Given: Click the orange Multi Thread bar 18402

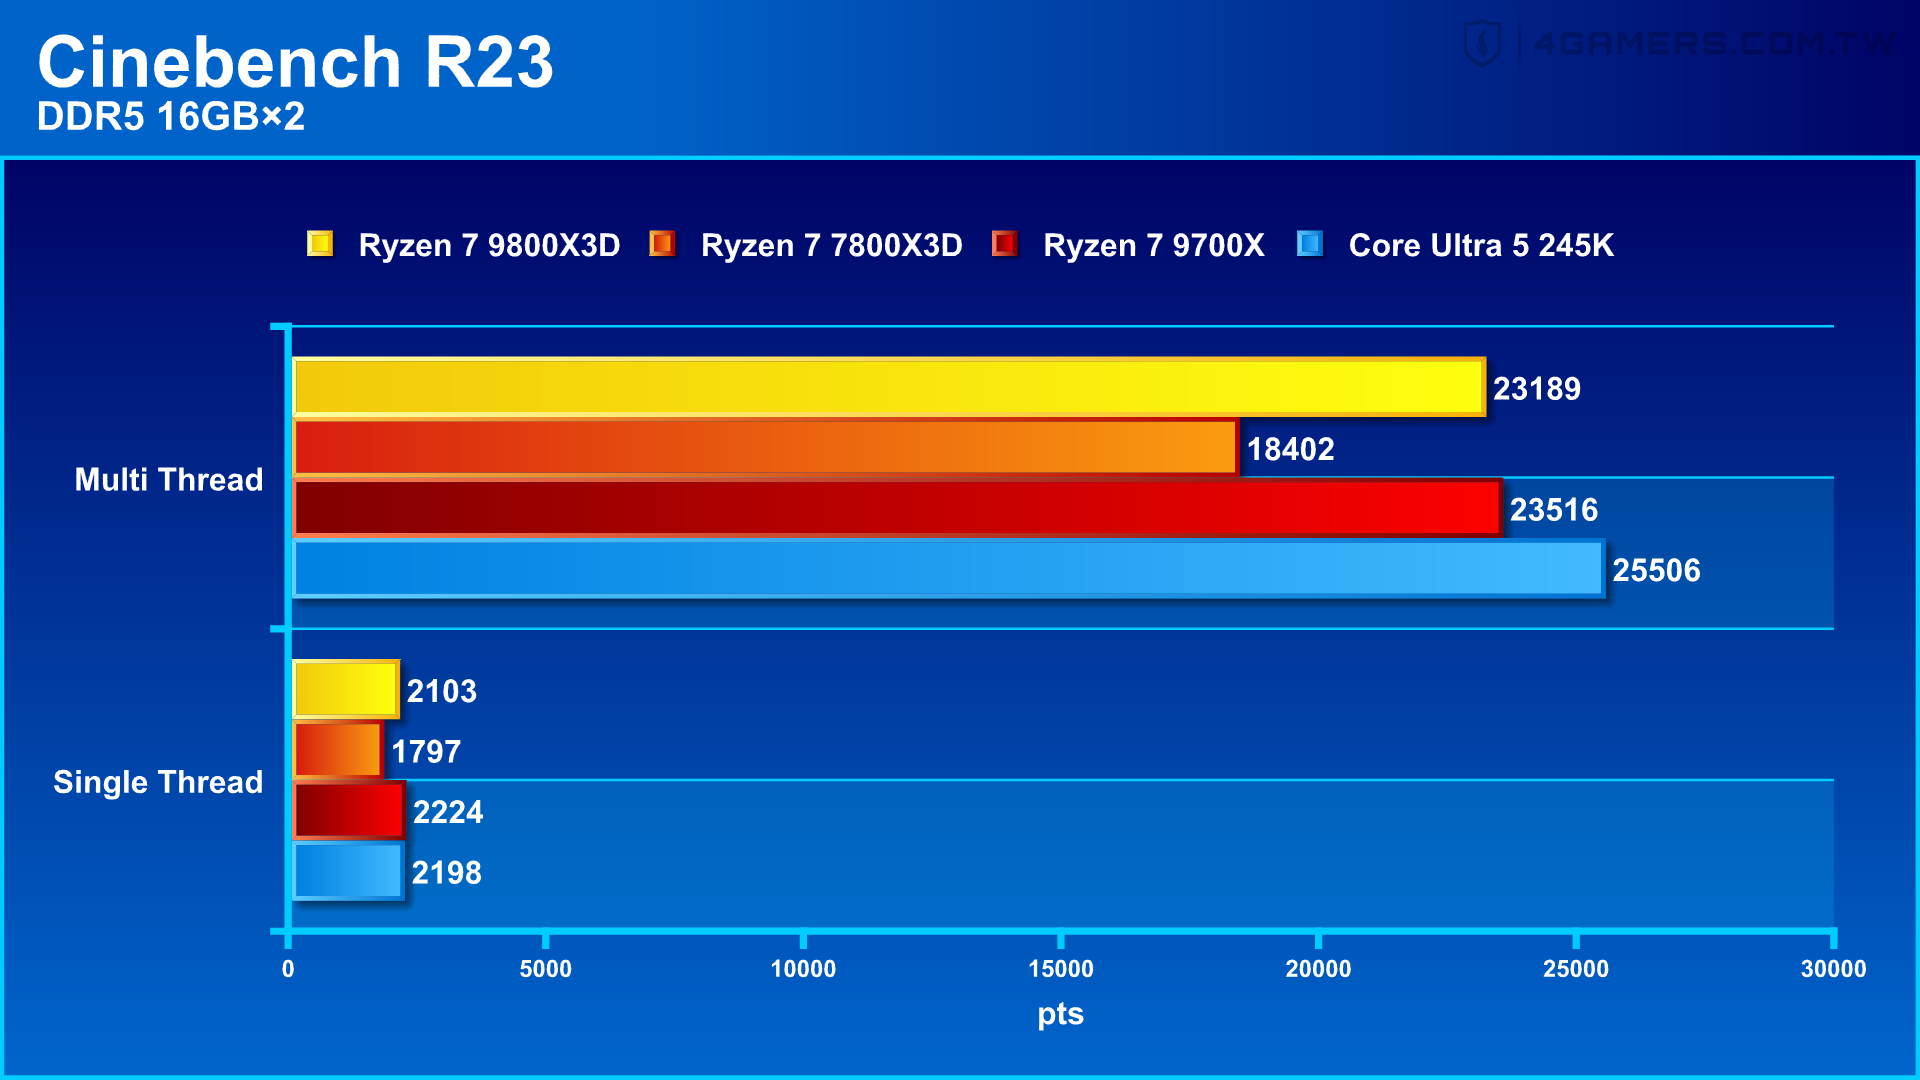Looking at the screenshot, I should (766, 447).
